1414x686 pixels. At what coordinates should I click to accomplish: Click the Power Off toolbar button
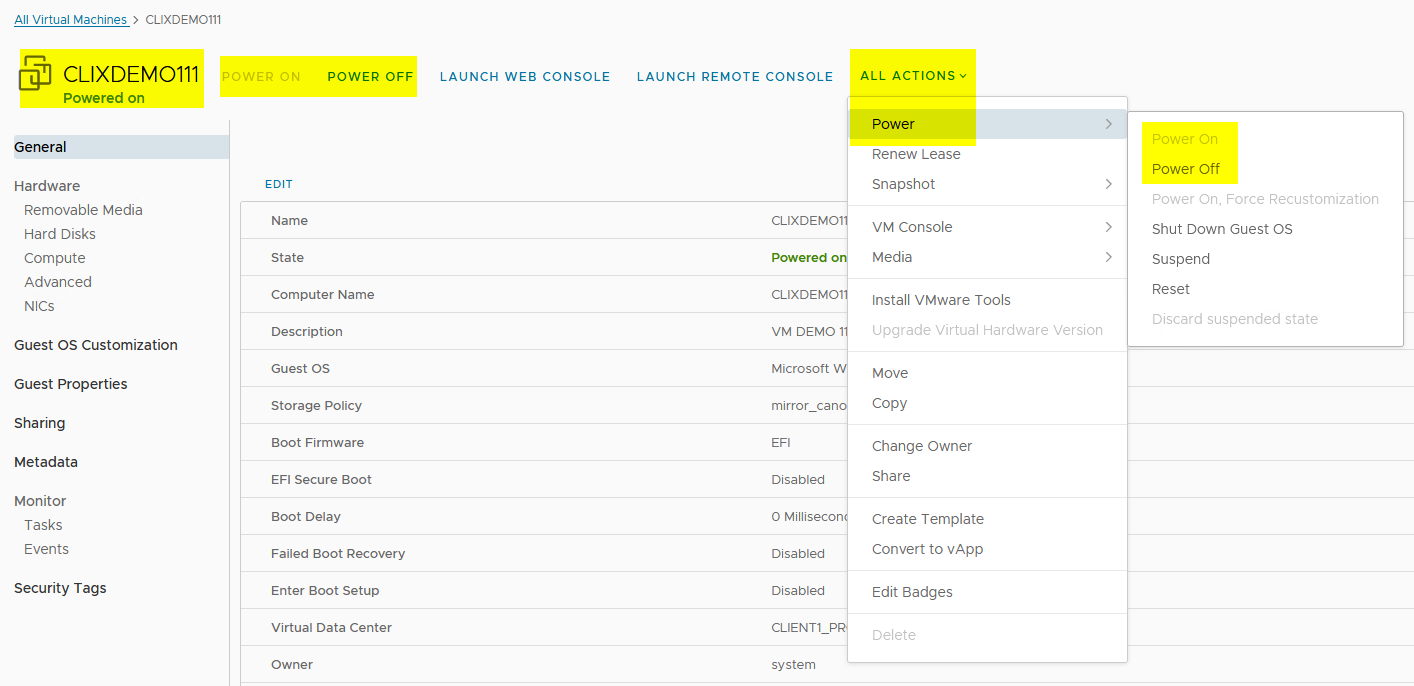coord(370,77)
